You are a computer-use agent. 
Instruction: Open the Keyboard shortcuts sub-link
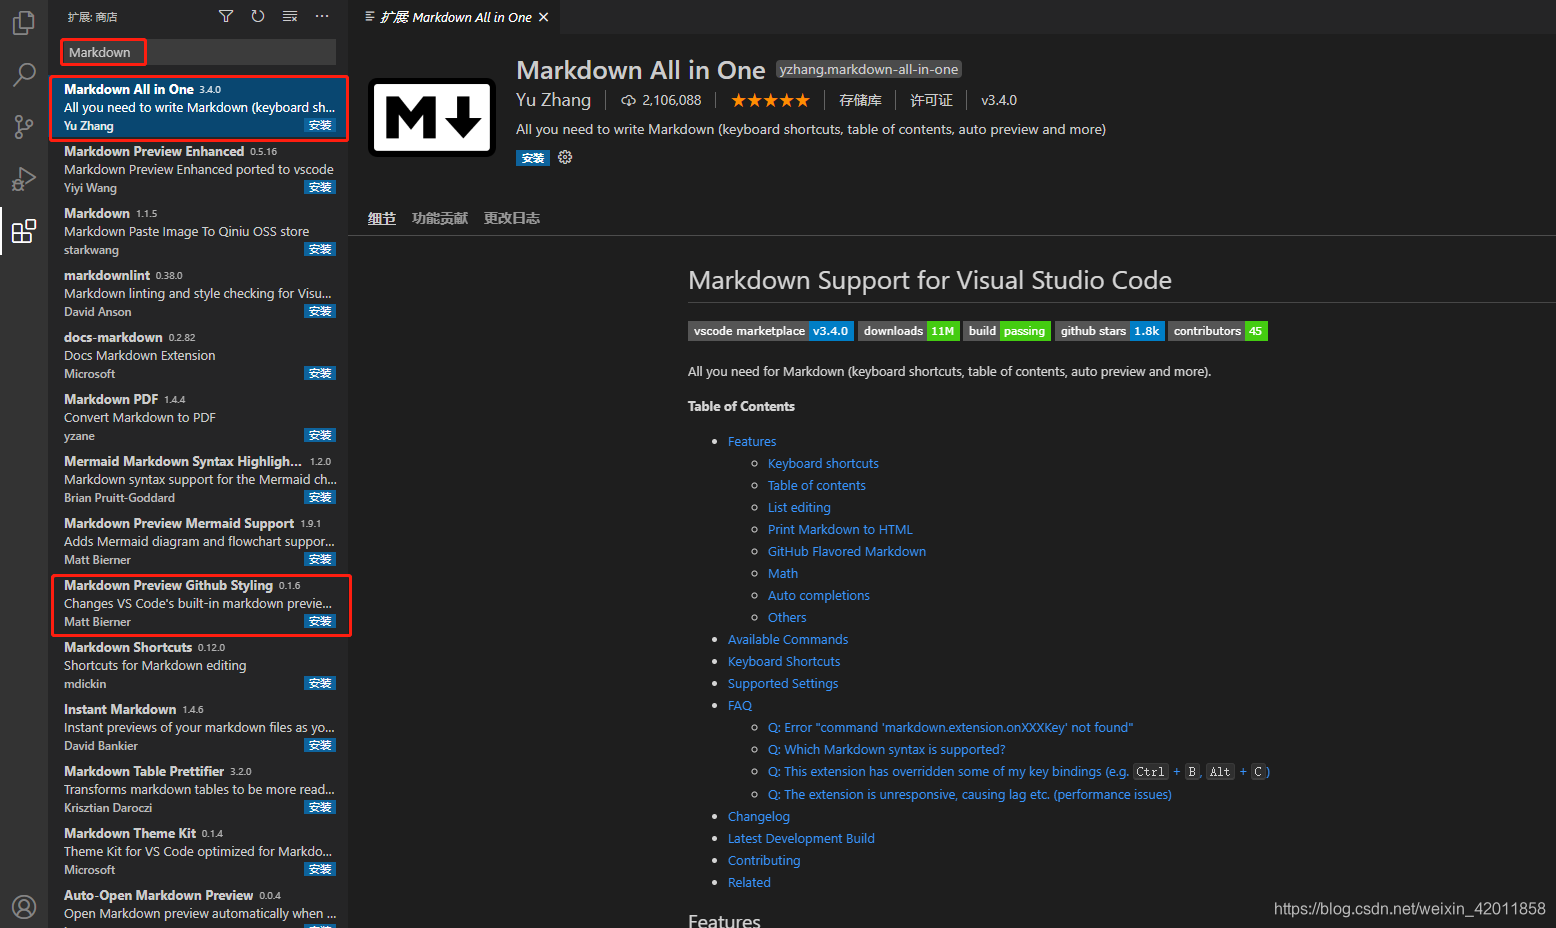pyautogui.click(x=823, y=463)
